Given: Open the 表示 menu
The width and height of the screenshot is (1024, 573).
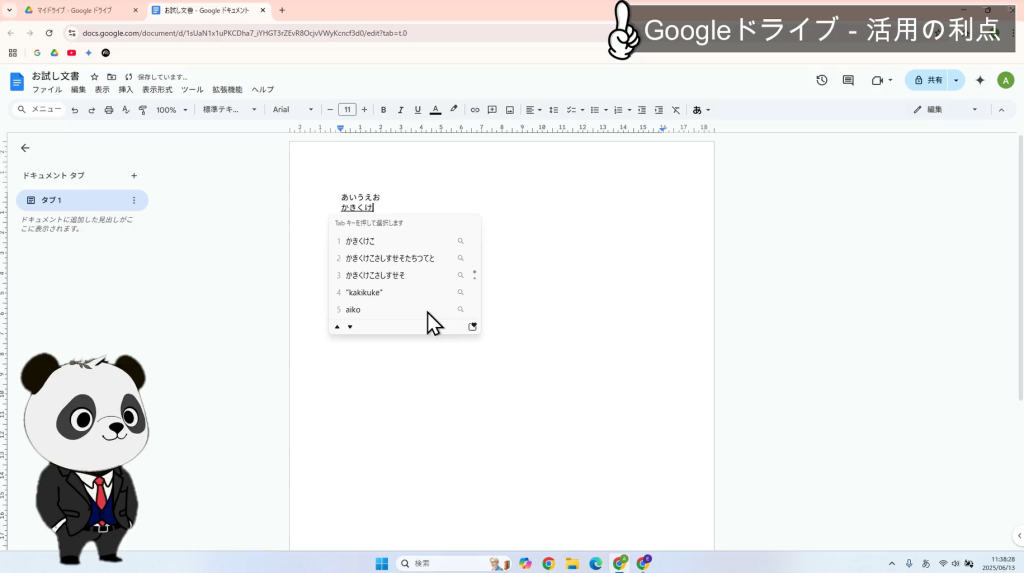Looking at the screenshot, I should coord(102,90).
